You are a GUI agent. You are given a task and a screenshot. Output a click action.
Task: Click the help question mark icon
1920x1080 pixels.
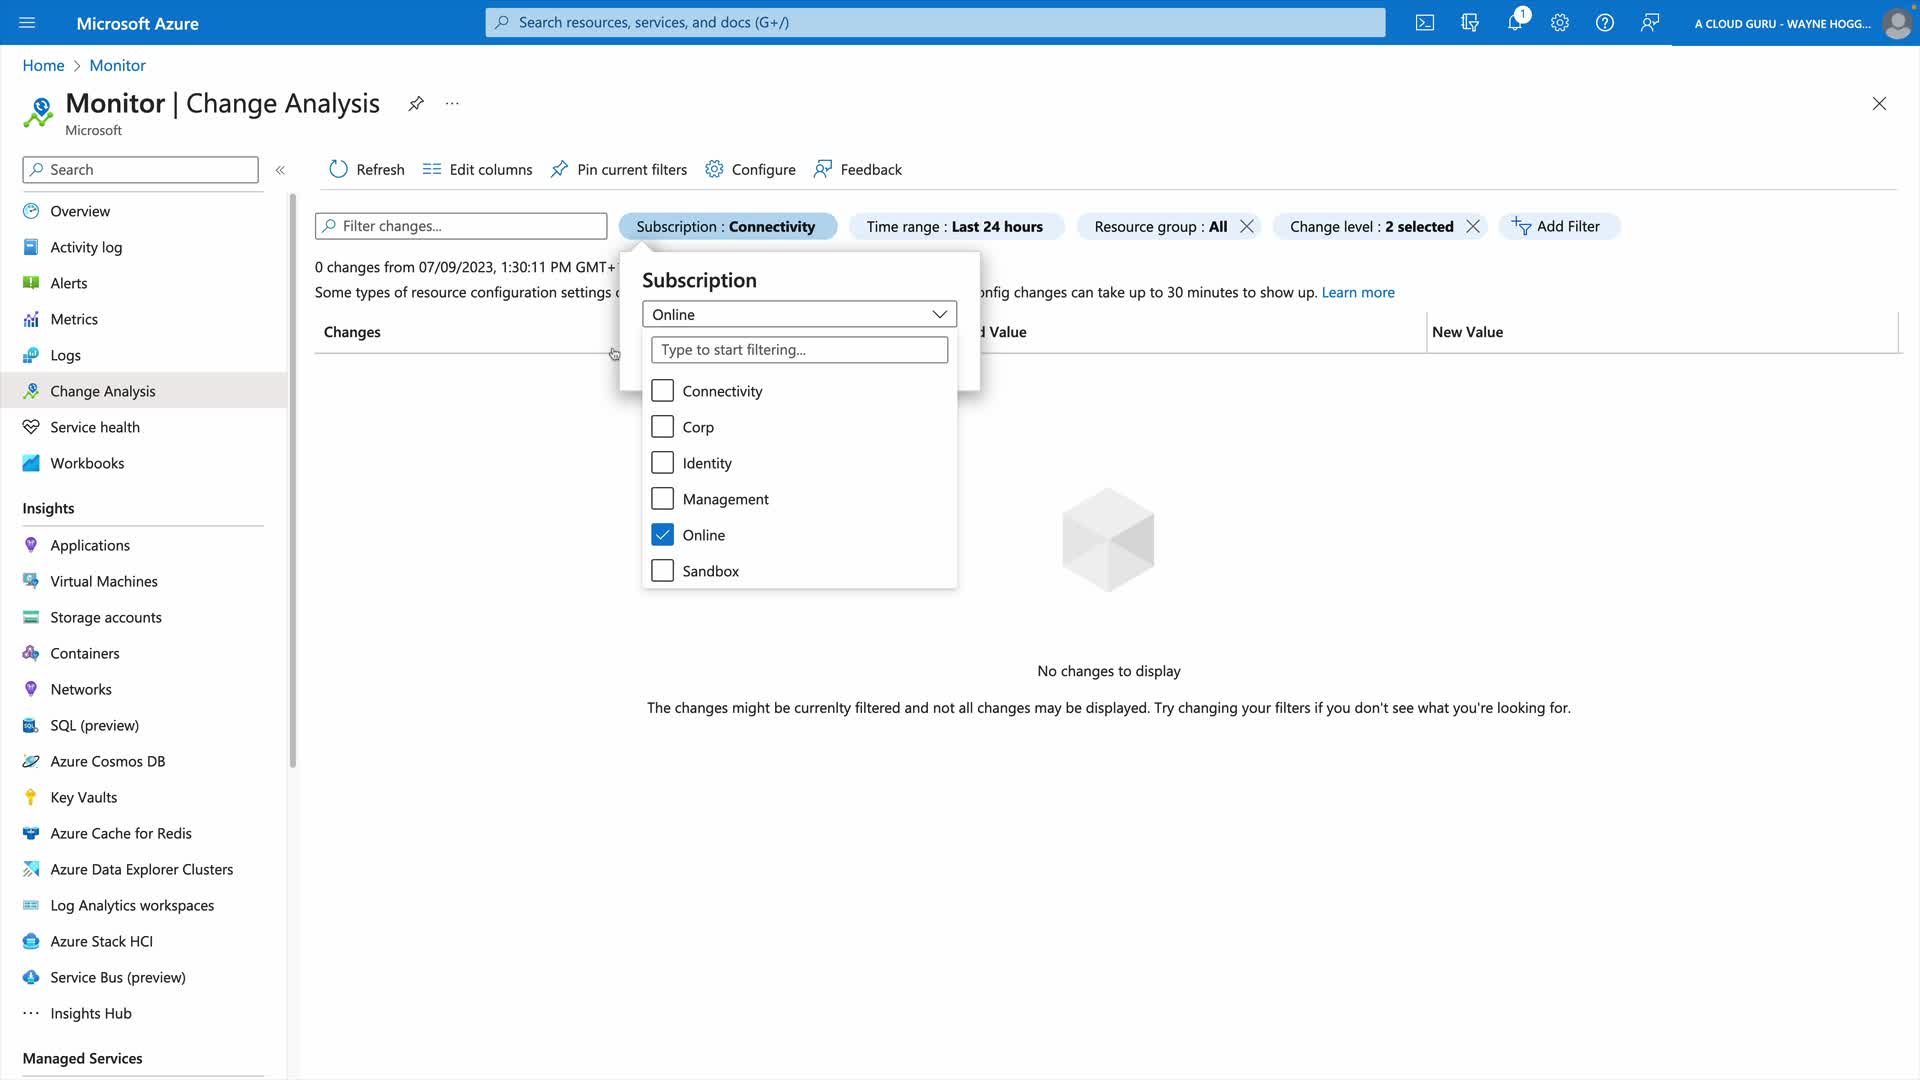click(x=1605, y=22)
